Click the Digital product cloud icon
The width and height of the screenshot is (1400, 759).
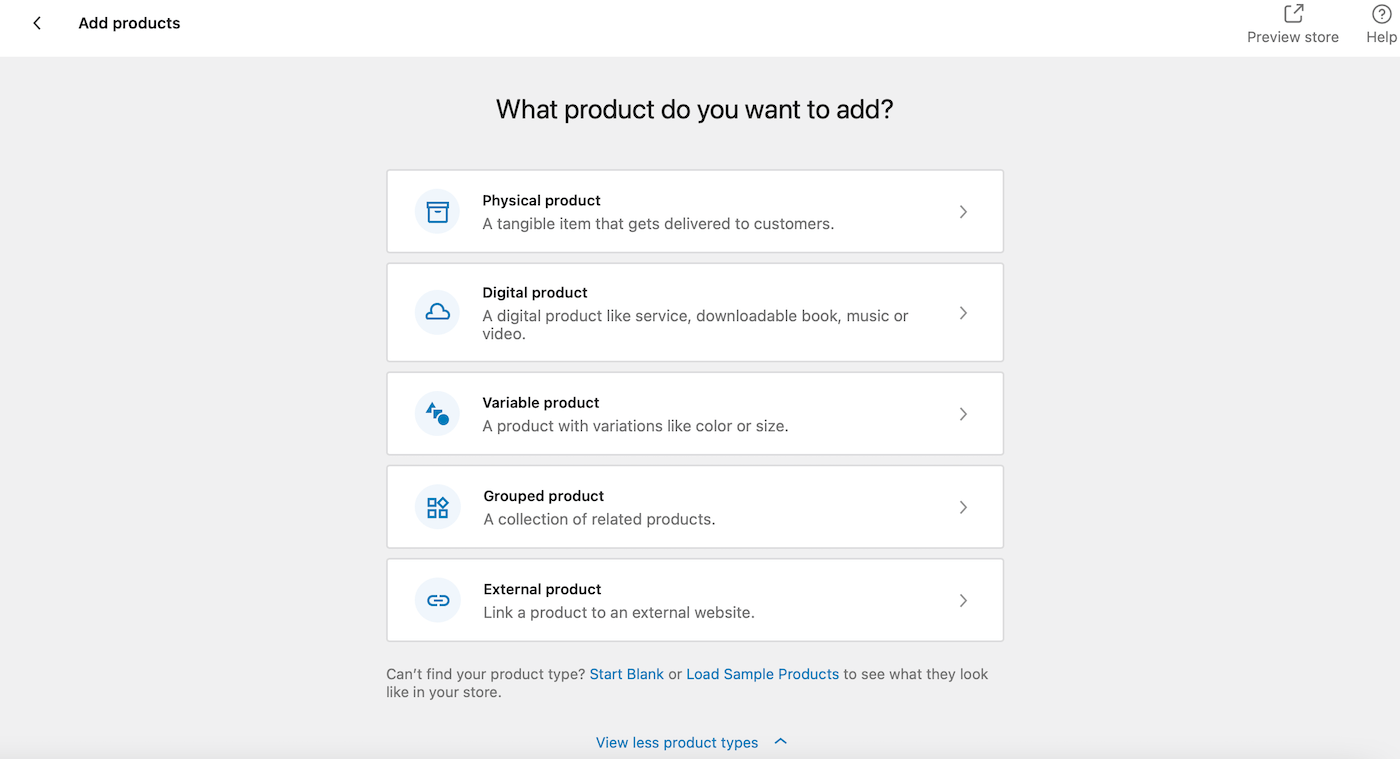[x=437, y=312]
